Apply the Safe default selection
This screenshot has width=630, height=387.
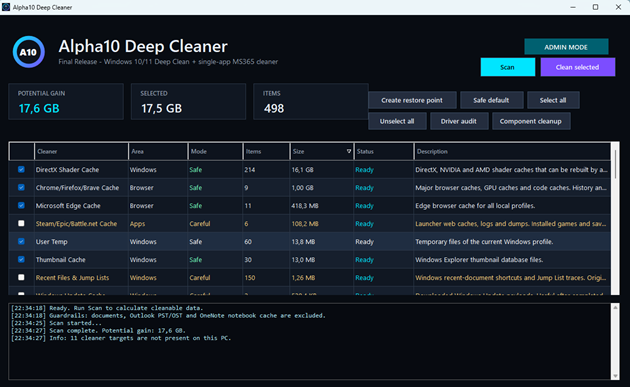491,100
